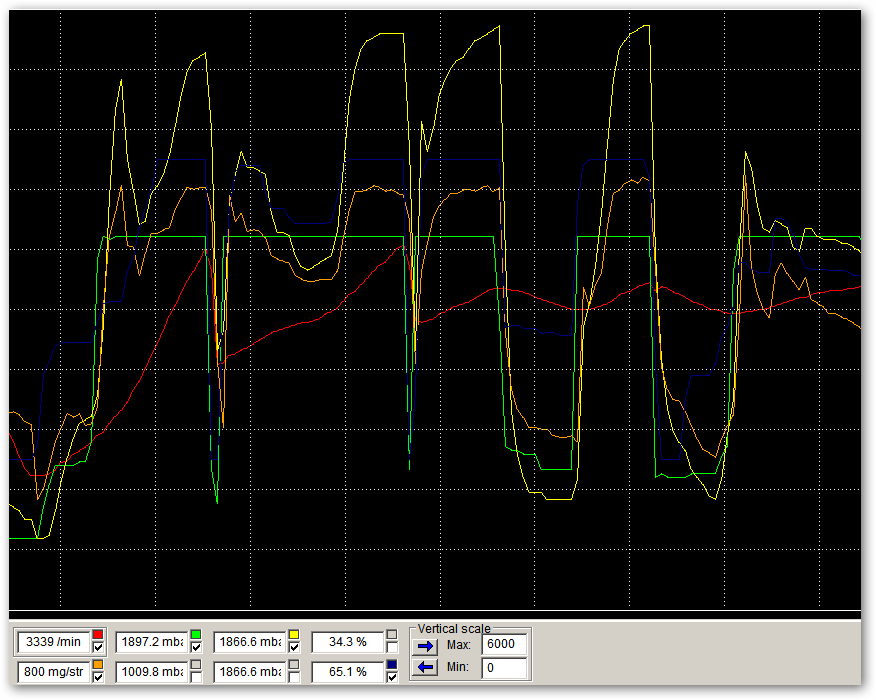Select the lower 1866.6 mbar value box
Screen dimensions: 876x700
pyautogui.click(x=249, y=672)
